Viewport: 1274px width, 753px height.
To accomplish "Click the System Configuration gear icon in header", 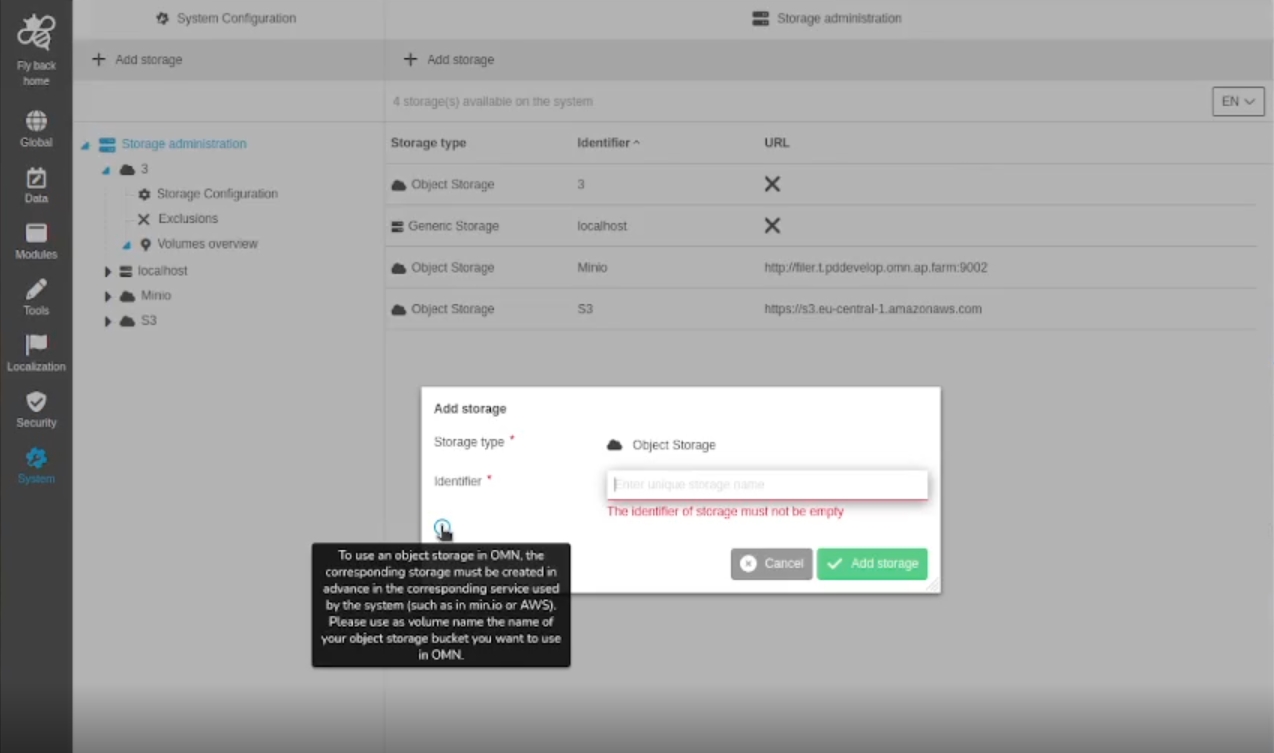I will [x=163, y=18].
